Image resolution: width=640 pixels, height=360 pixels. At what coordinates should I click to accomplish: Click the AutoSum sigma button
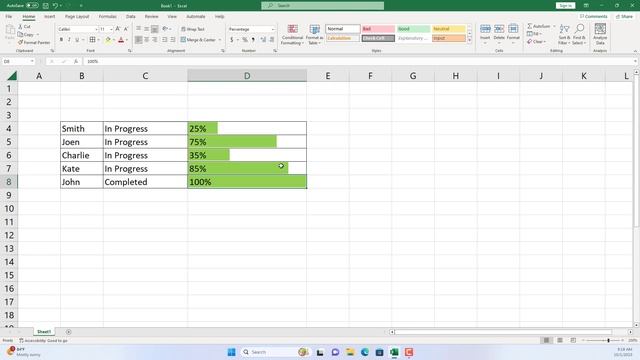pyautogui.click(x=538, y=26)
